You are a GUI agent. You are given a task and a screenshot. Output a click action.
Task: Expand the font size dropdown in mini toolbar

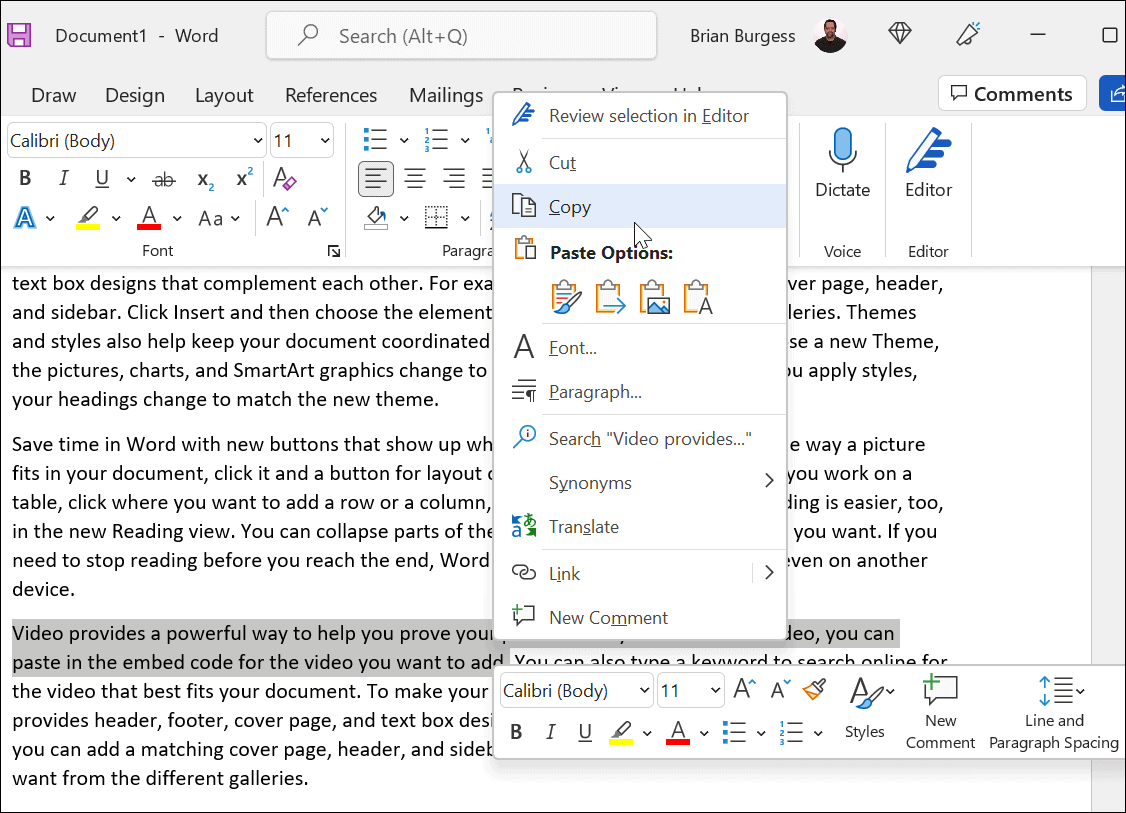715,691
